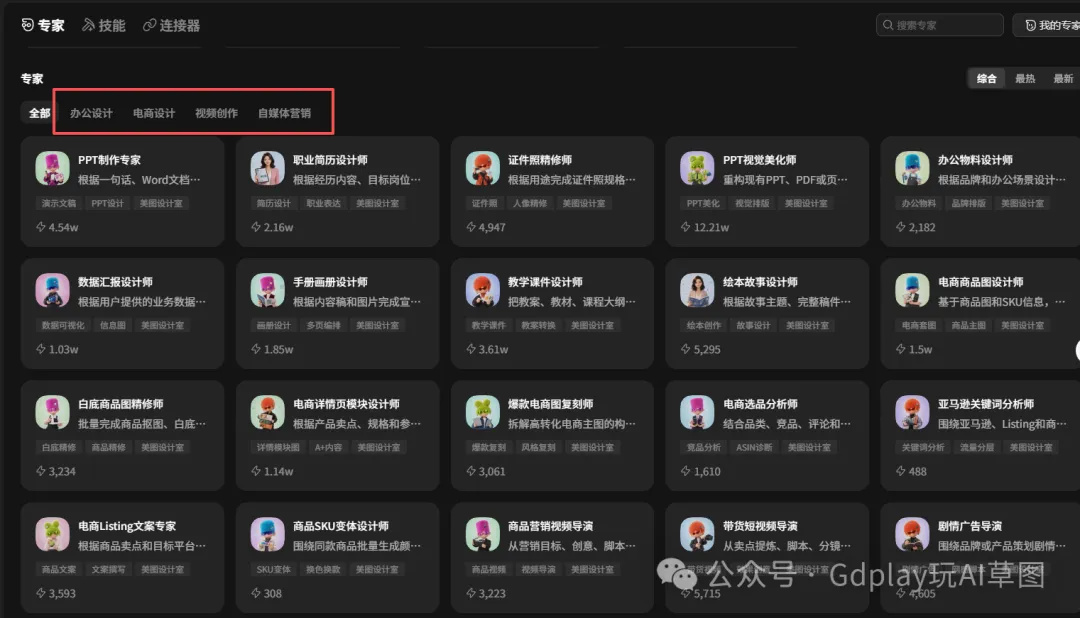Sort experts by 最热

point(1025,79)
